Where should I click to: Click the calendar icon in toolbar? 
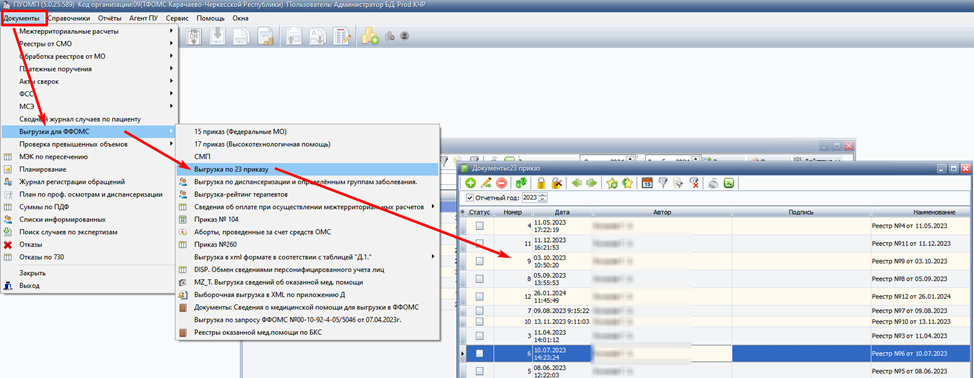[x=647, y=183]
